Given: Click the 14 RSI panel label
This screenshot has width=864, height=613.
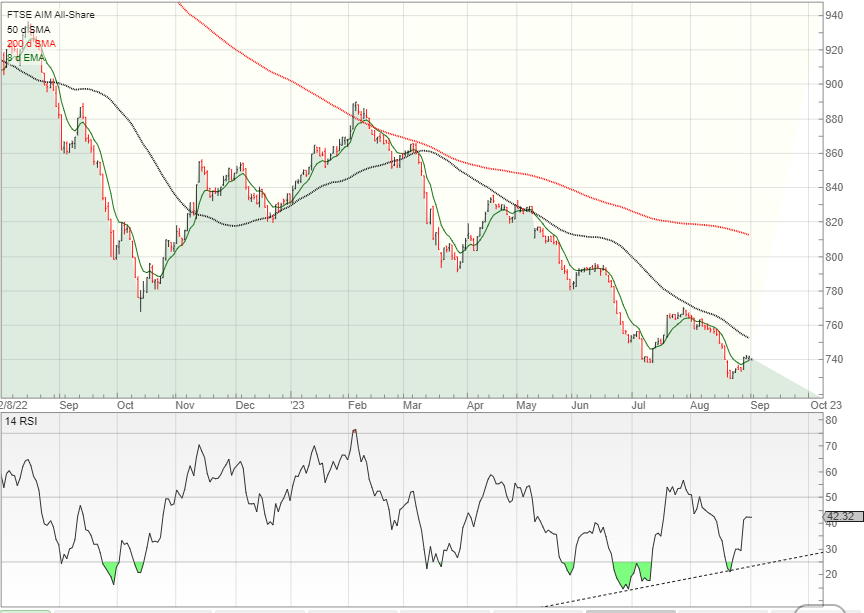Looking at the screenshot, I should [21, 422].
